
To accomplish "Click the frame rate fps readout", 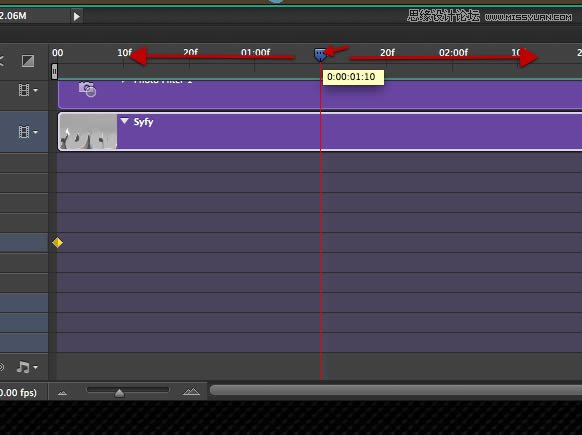I will (18, 393).
